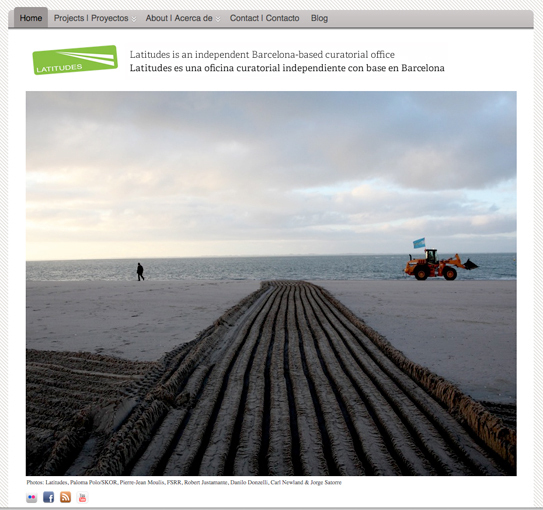Viewport: 543px width, 510px height.
Task: Open the Flickr social icon
Action: pyautogui.click(x=32, y=498)
